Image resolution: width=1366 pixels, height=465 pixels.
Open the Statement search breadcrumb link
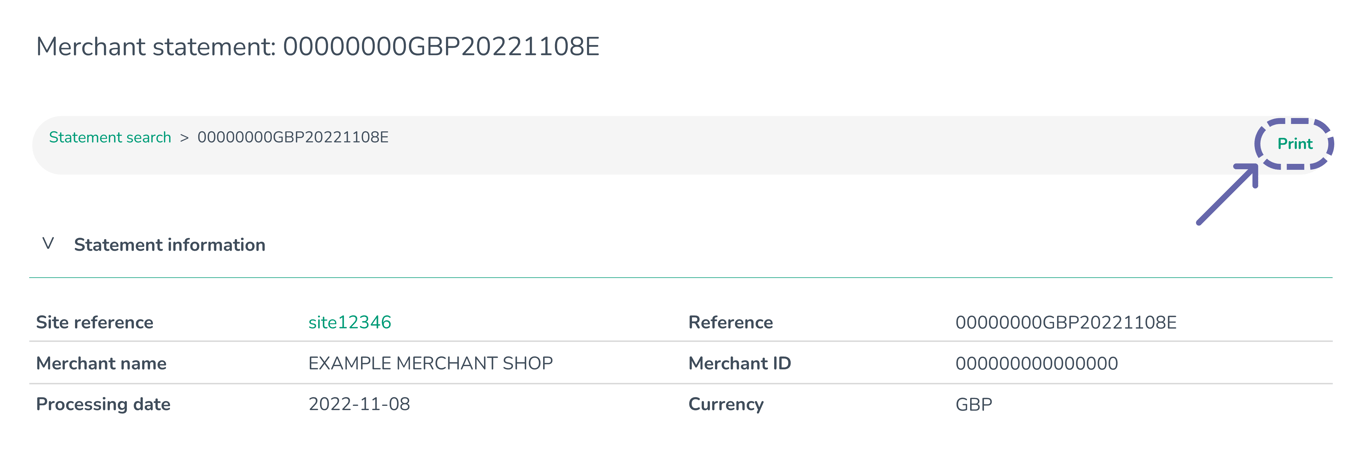110,138
